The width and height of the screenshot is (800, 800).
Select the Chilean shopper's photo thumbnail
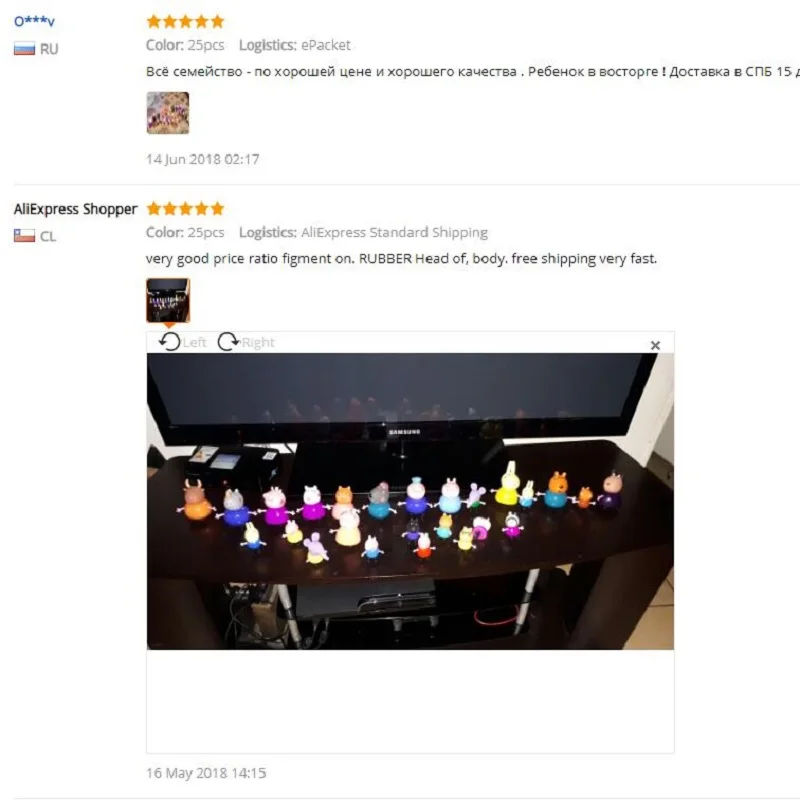pos(168,301)
